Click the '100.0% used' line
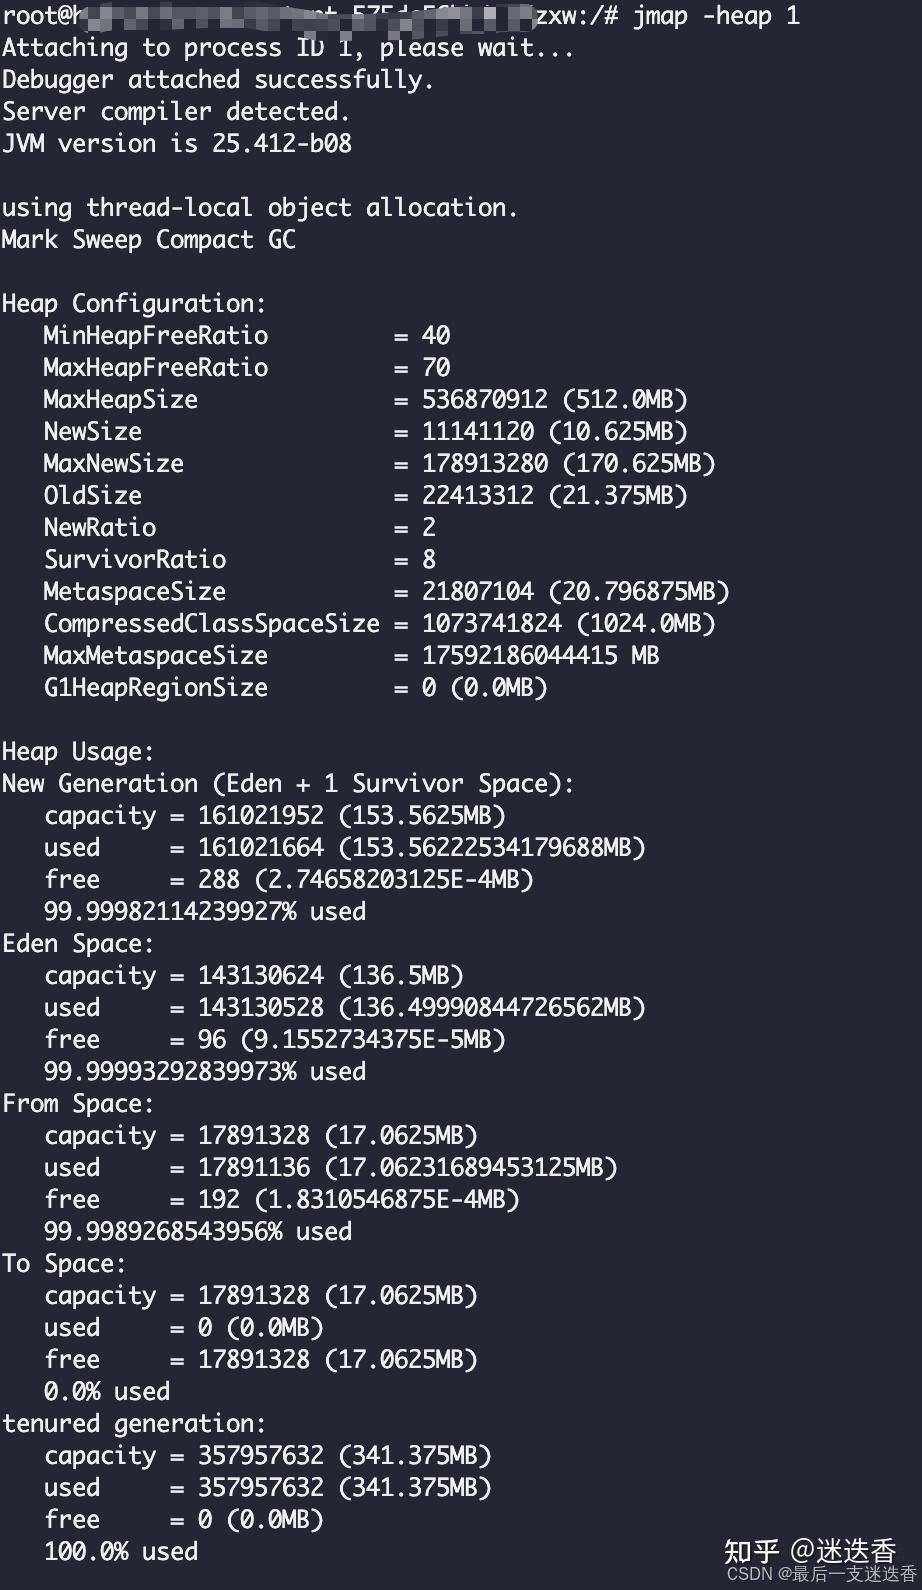Image resolution: width=922 pixels, height=1590 pixels. pos(121,1552)
